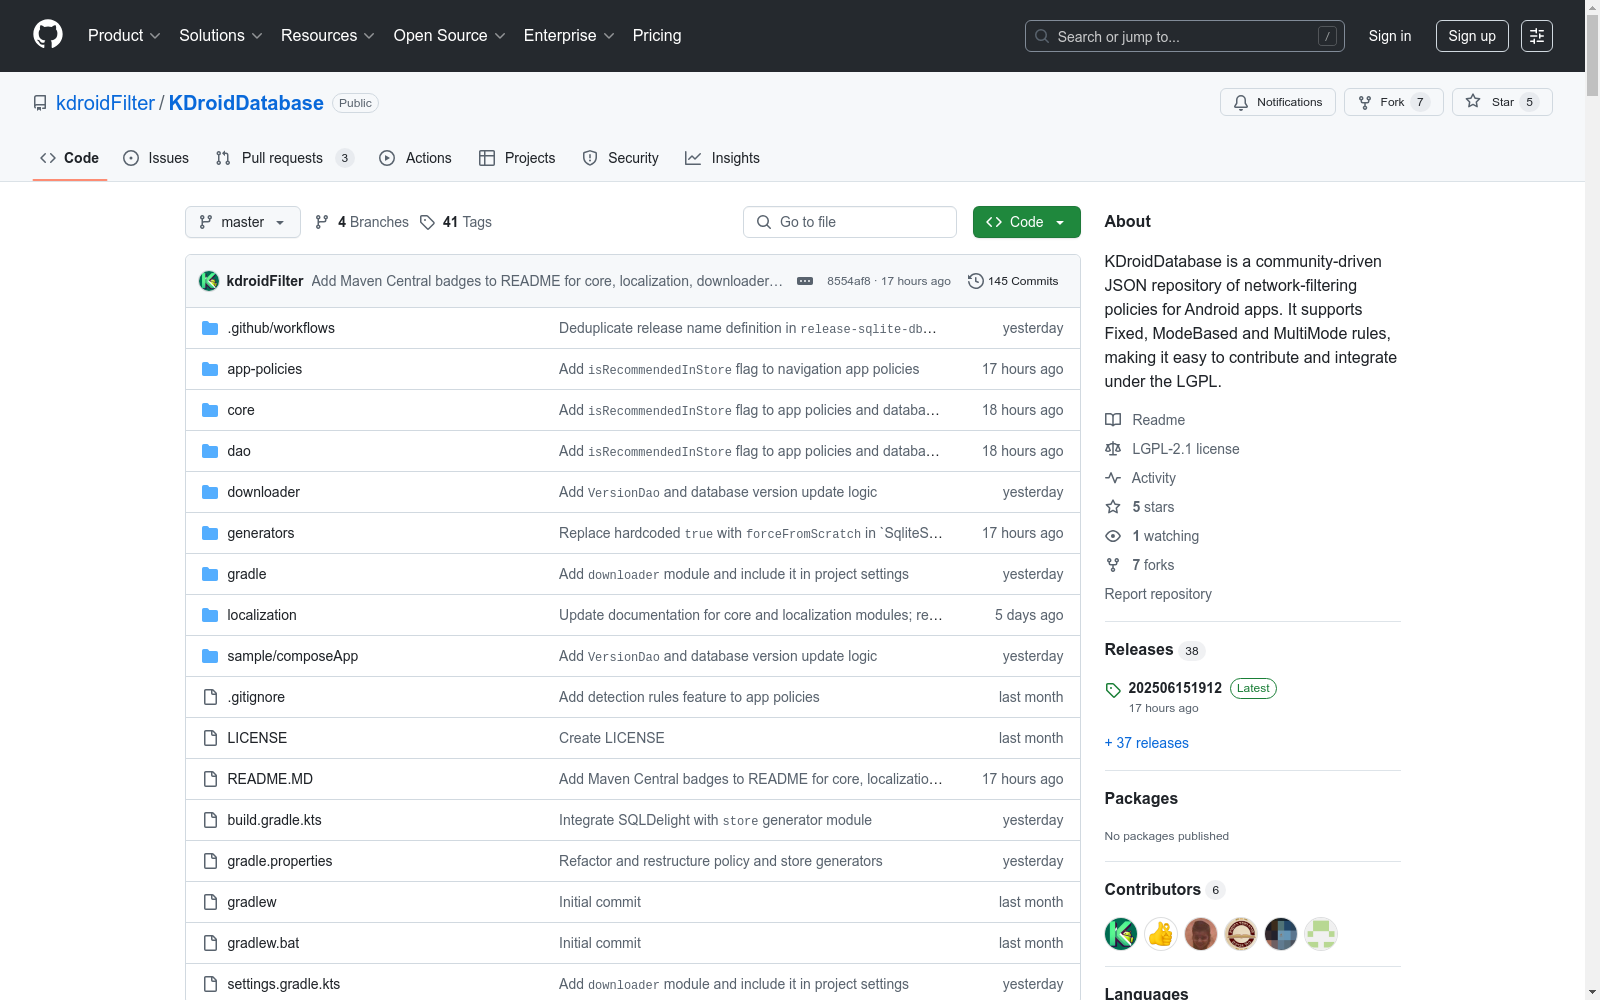Open the 41 Tags list
This screenshot has width=1600, height=1000.
coord(456,222)
